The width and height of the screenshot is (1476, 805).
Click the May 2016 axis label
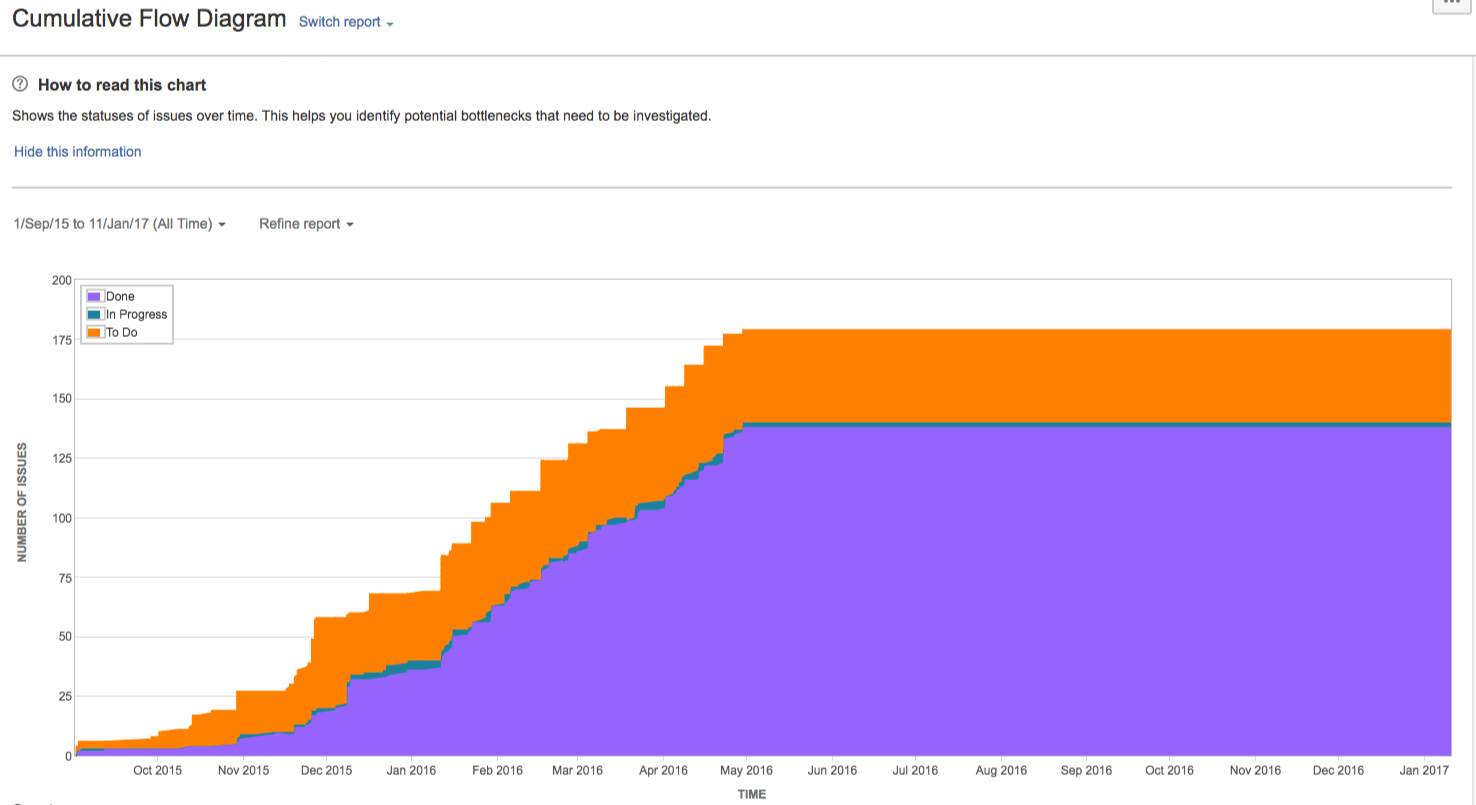(747, 770)
